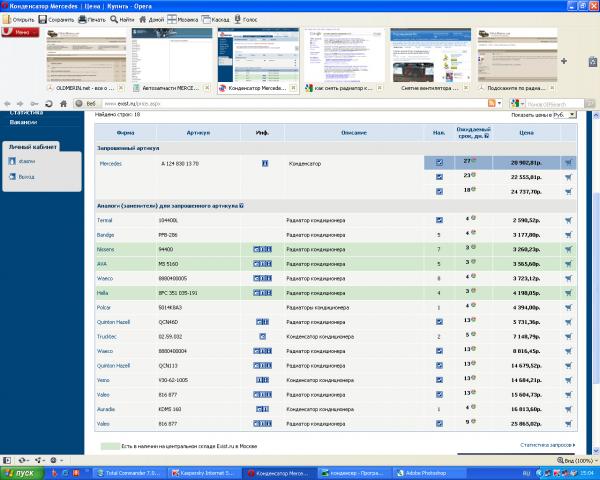This screenshot has height=480, width=600.
Task: Open the currency Руб. dropdown
Action: (x=564, y=115)
